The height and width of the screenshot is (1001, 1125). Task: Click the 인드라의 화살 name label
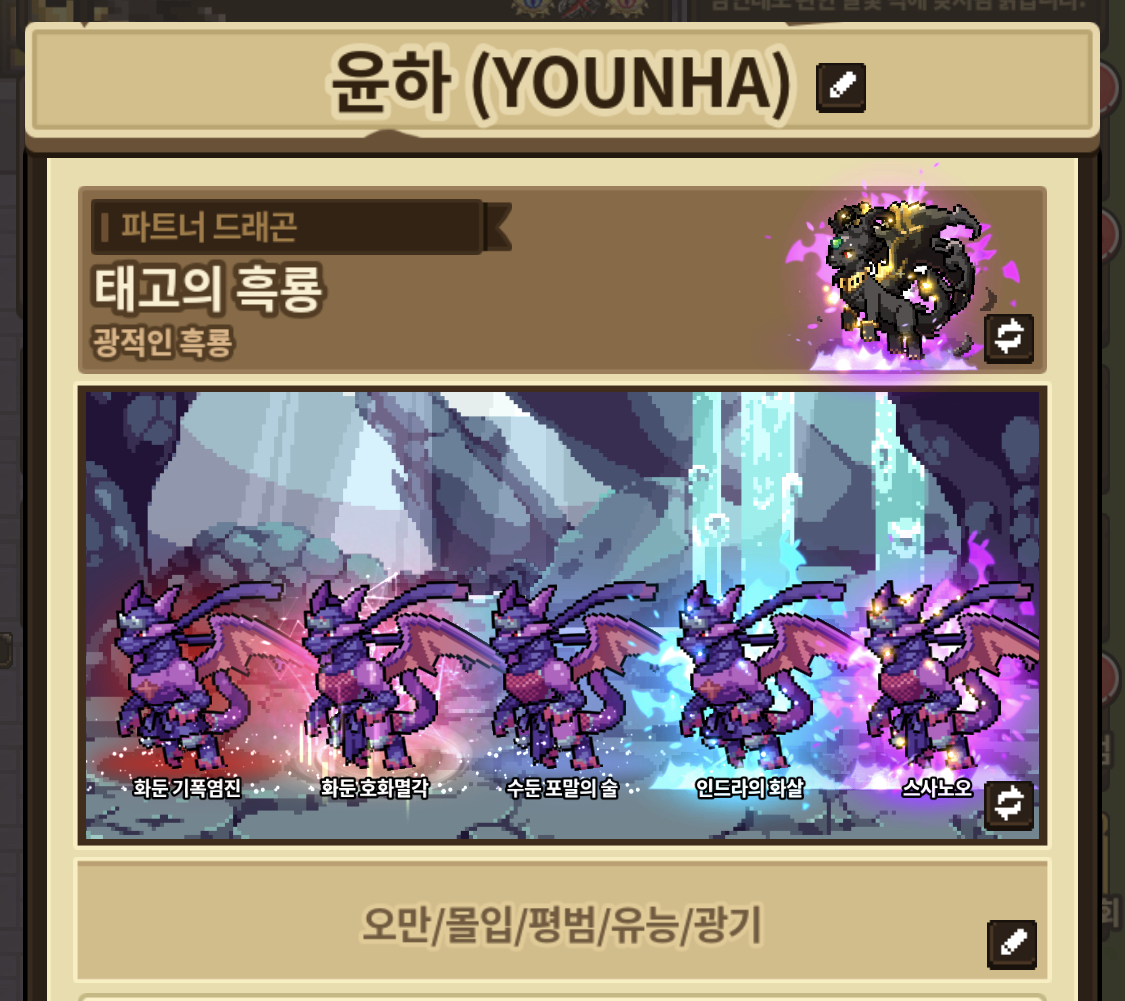(750, 788)
